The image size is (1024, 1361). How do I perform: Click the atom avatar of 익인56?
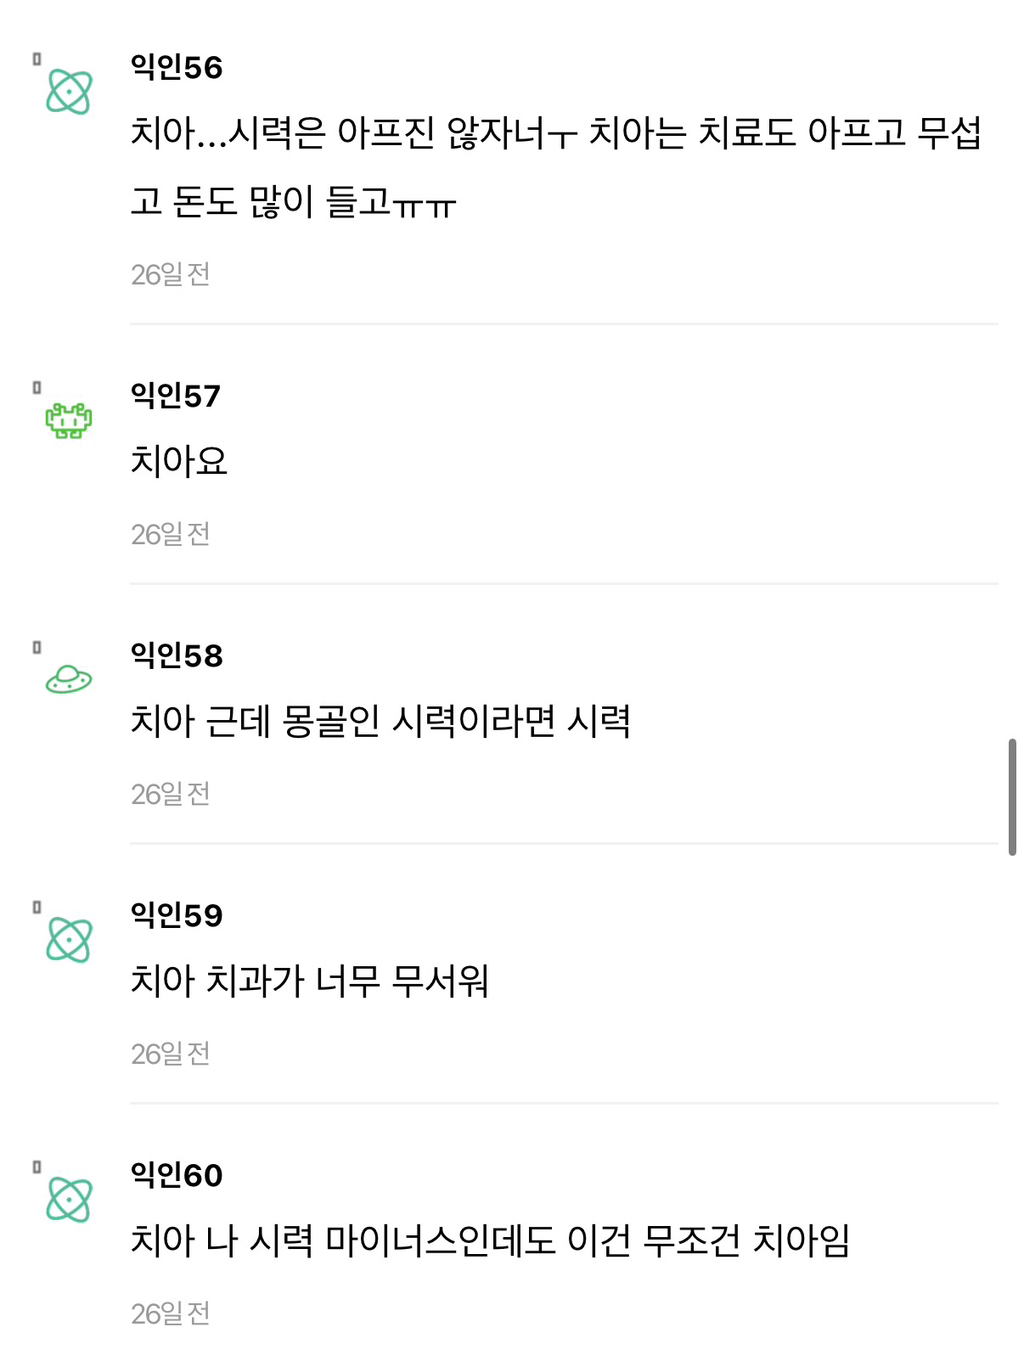coord(69,92)
